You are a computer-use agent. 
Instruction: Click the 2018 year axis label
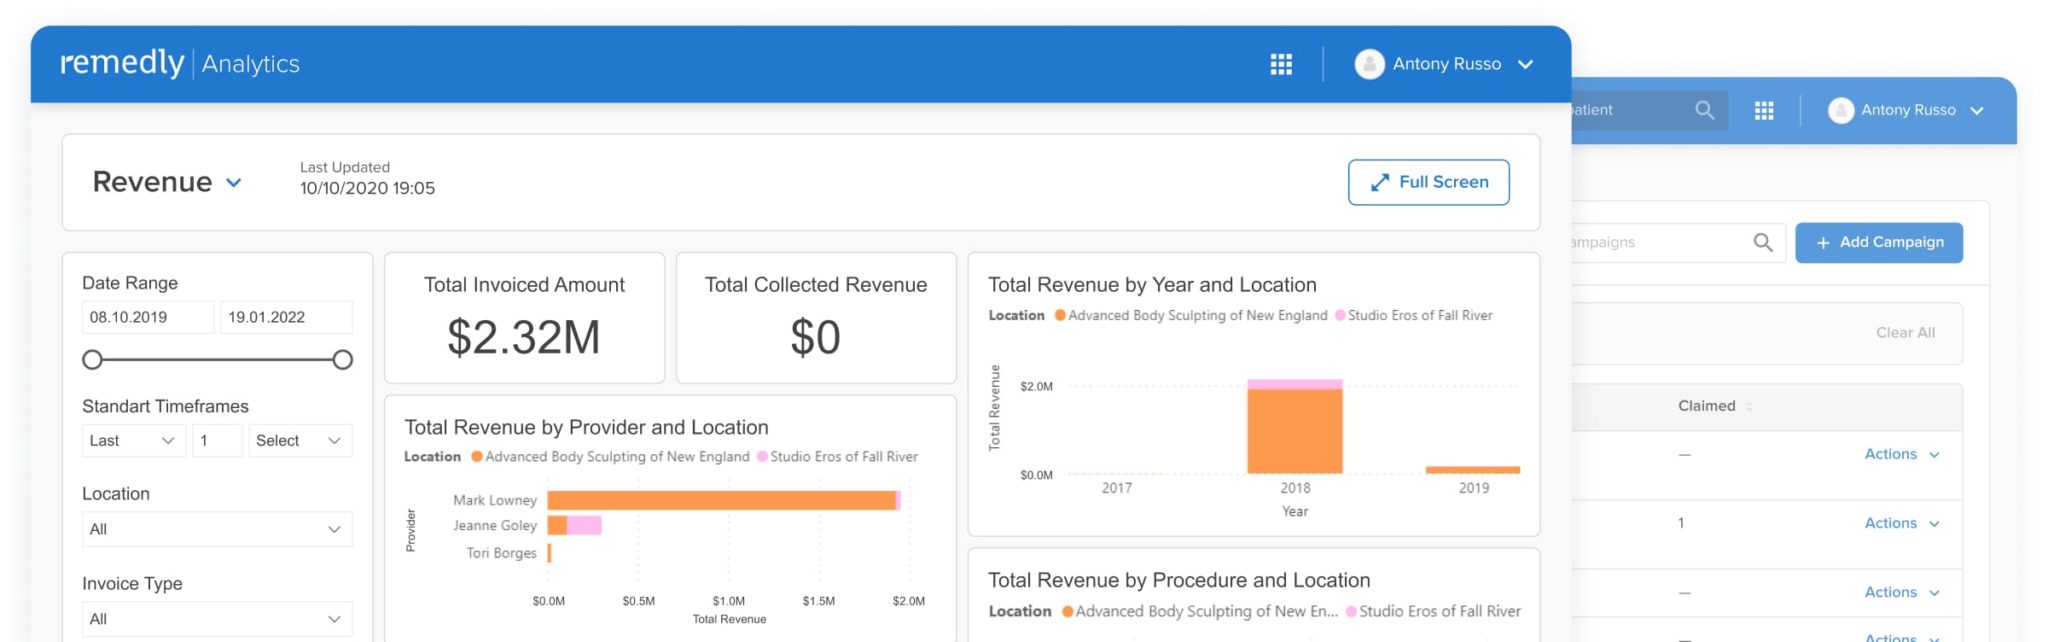coord(1295,488)
